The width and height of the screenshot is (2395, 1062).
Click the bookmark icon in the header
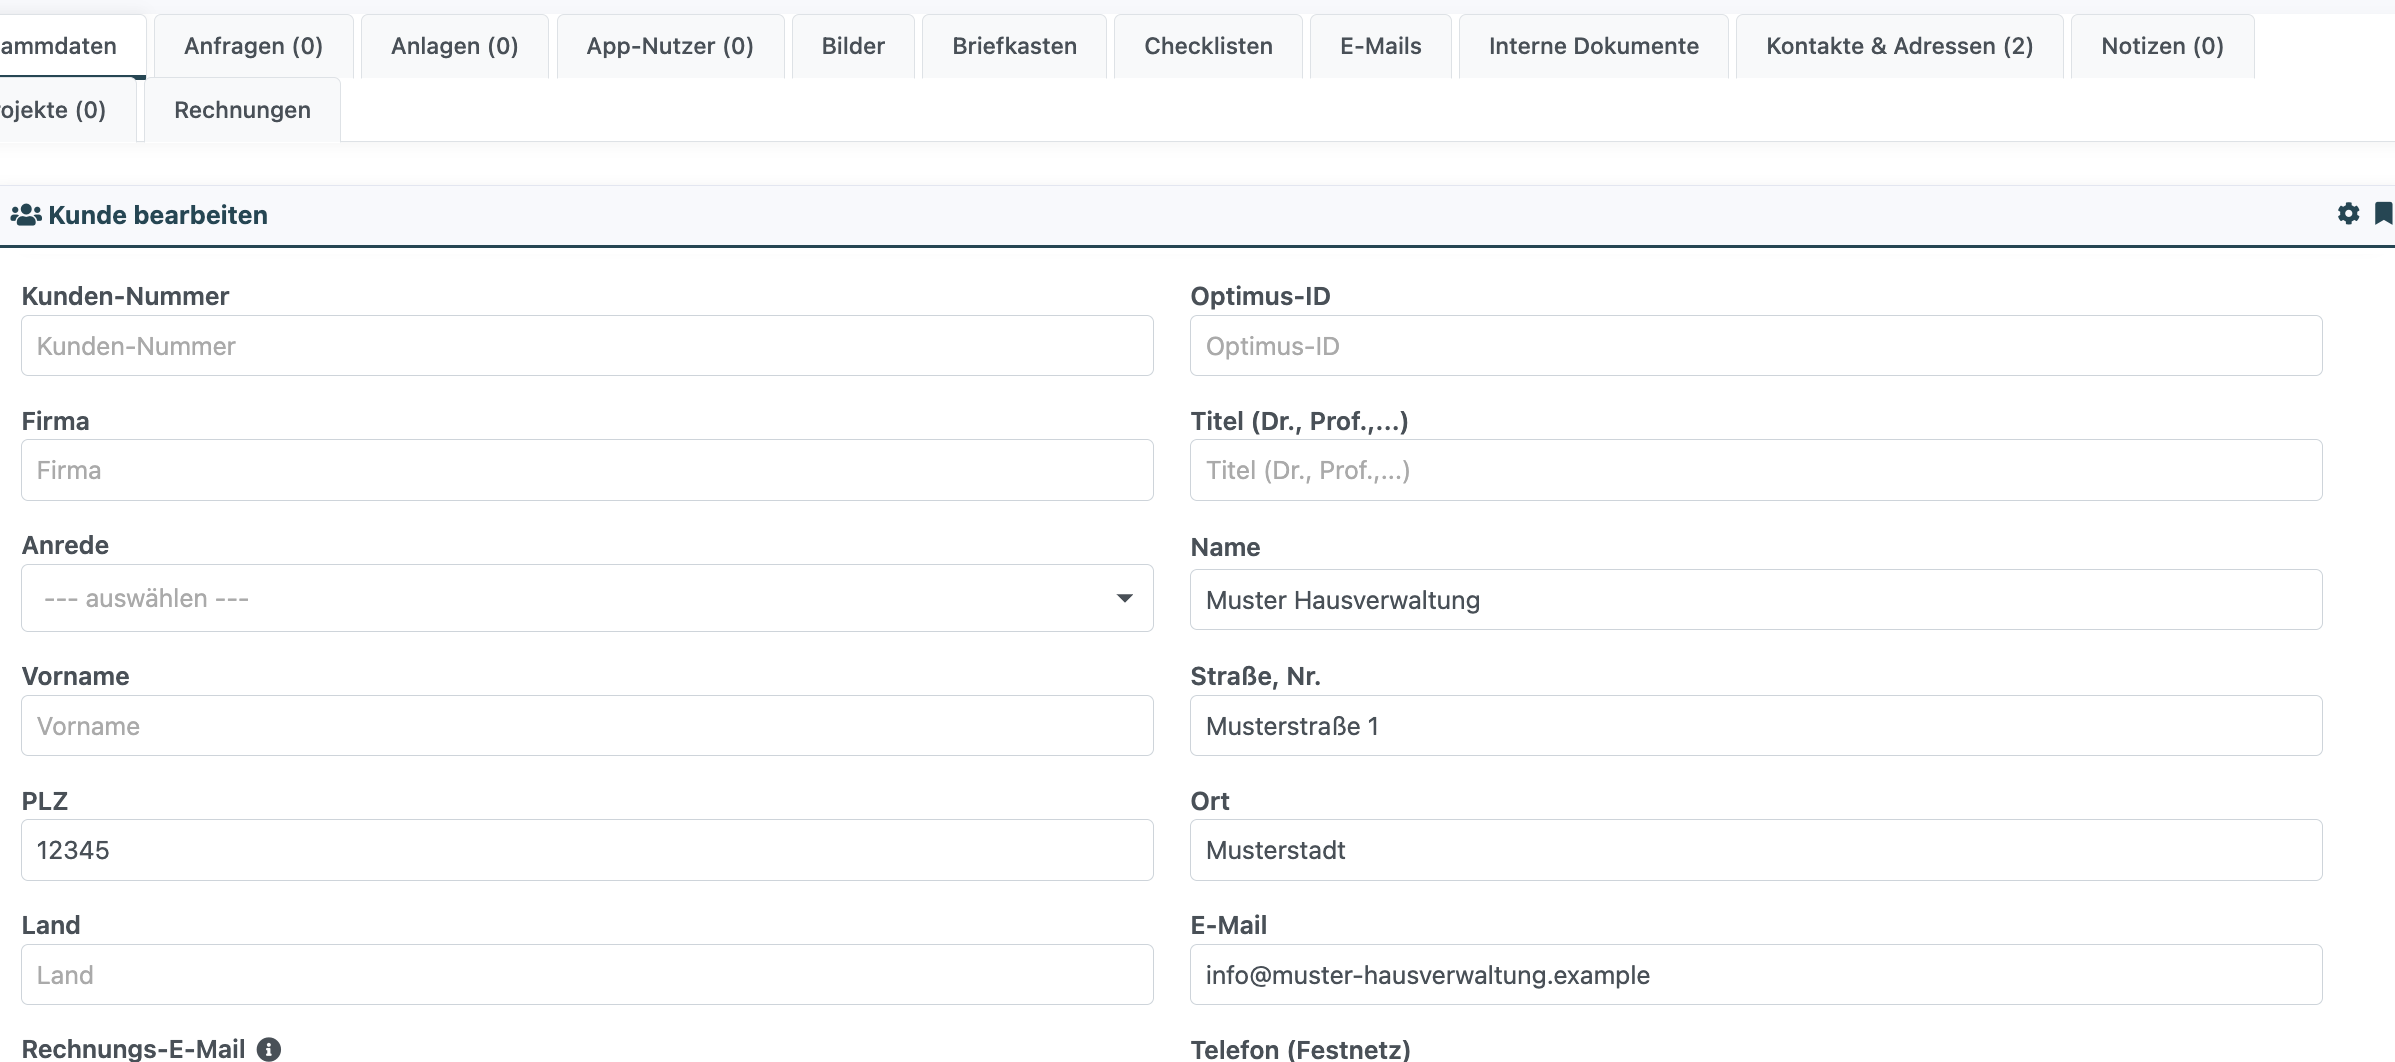coord(2384,213)
